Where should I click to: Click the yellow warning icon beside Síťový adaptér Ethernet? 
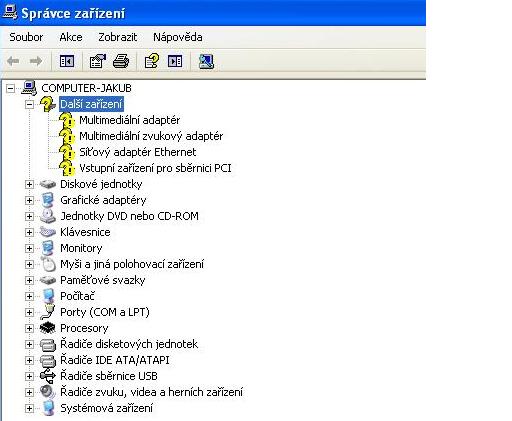(x=67, y=152)
